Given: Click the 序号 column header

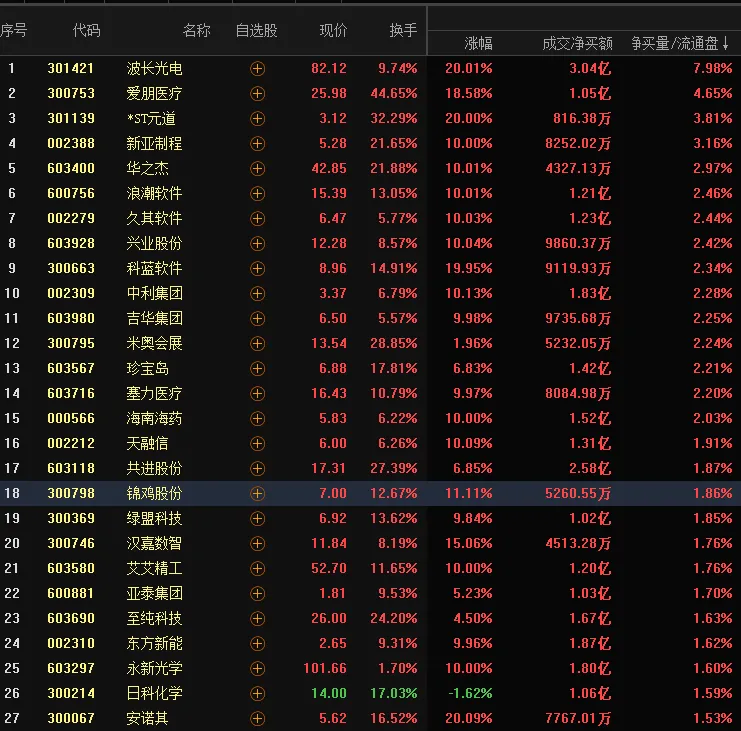Looking at the screenshot, I should click(14, 30).
